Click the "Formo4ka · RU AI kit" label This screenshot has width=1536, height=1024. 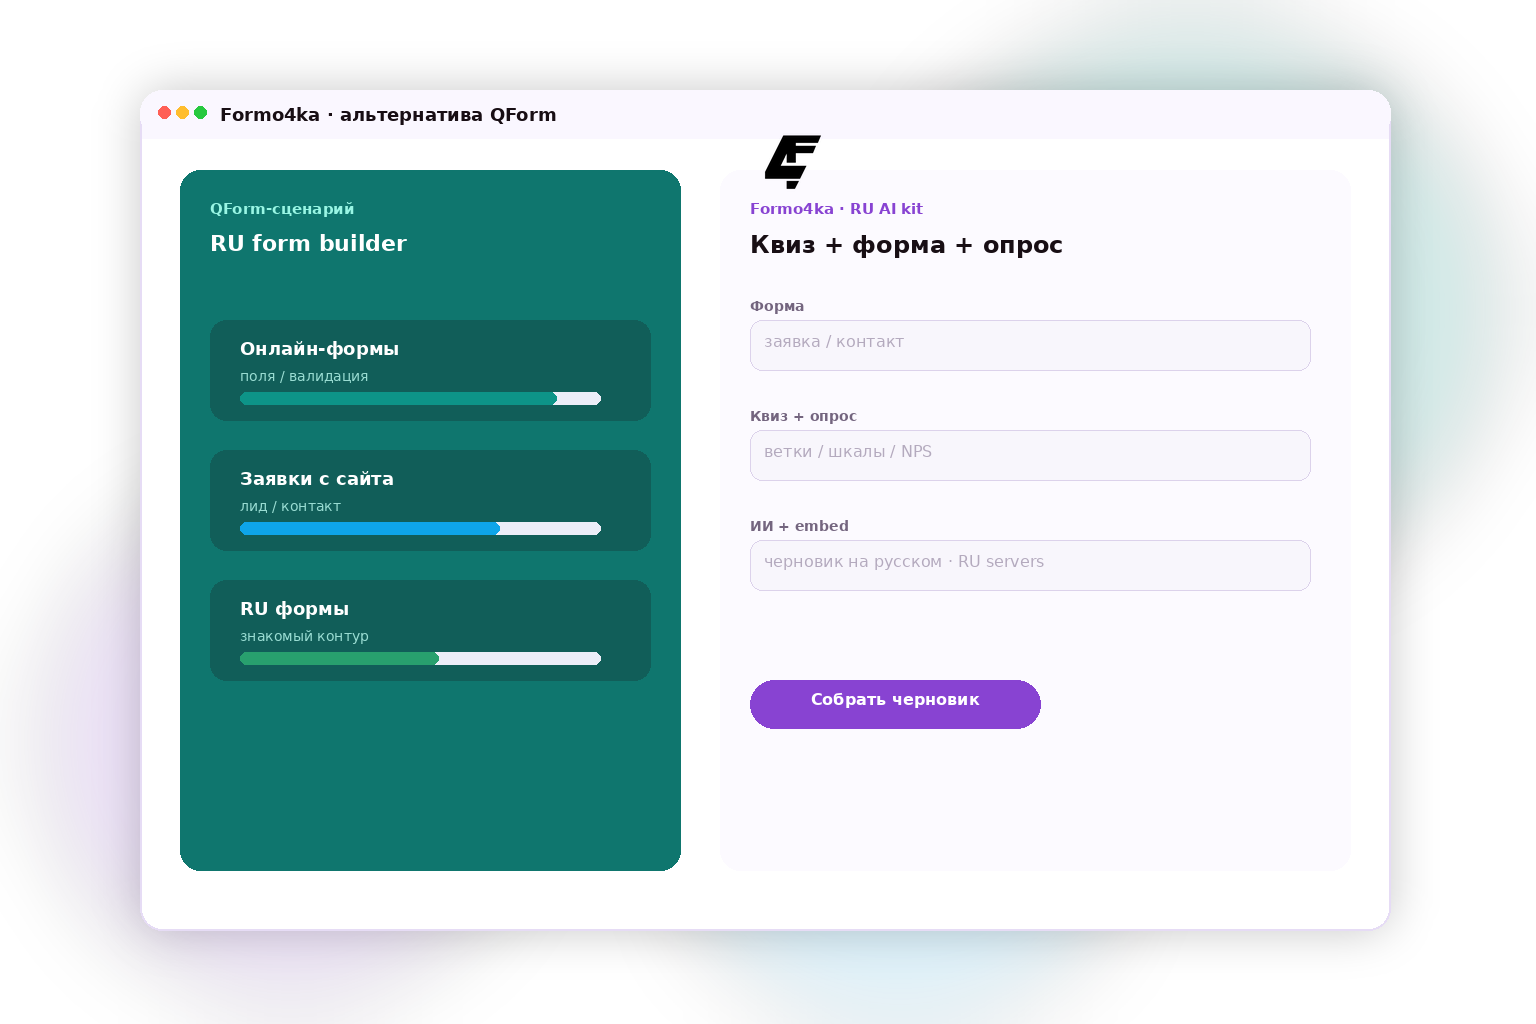click(836, 209)
